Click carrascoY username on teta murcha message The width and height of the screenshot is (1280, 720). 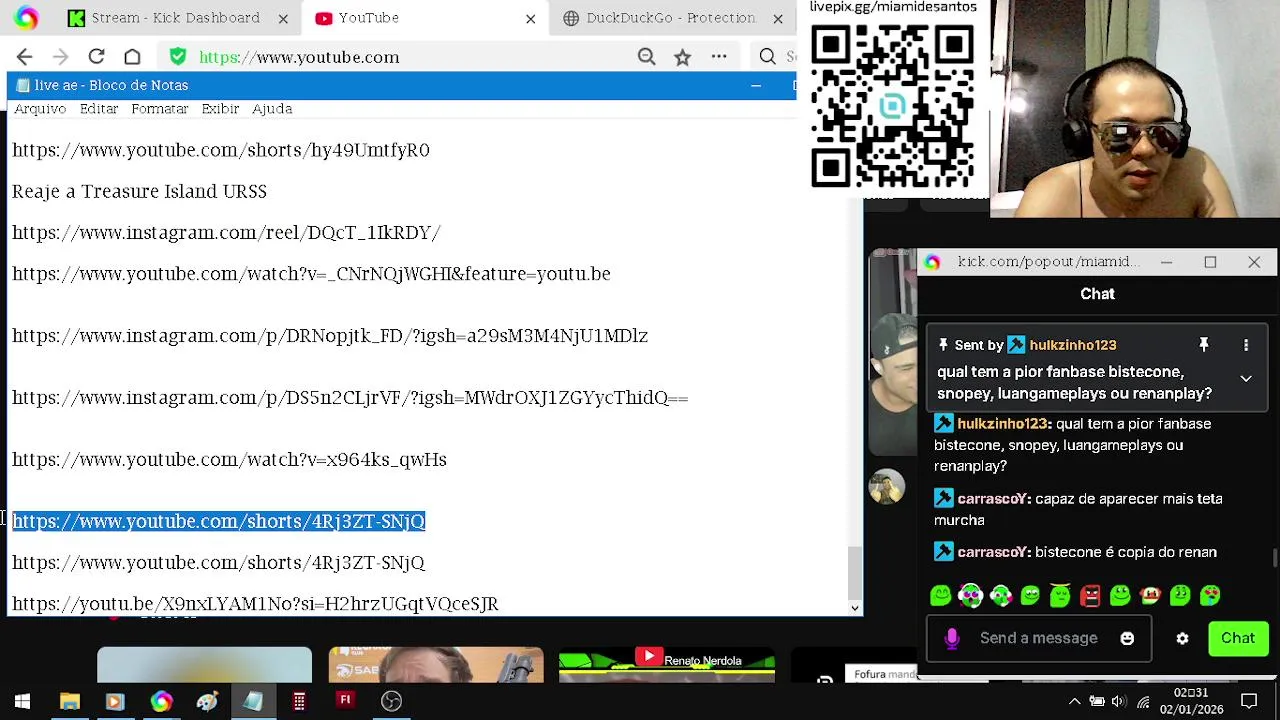pos(994,498)
